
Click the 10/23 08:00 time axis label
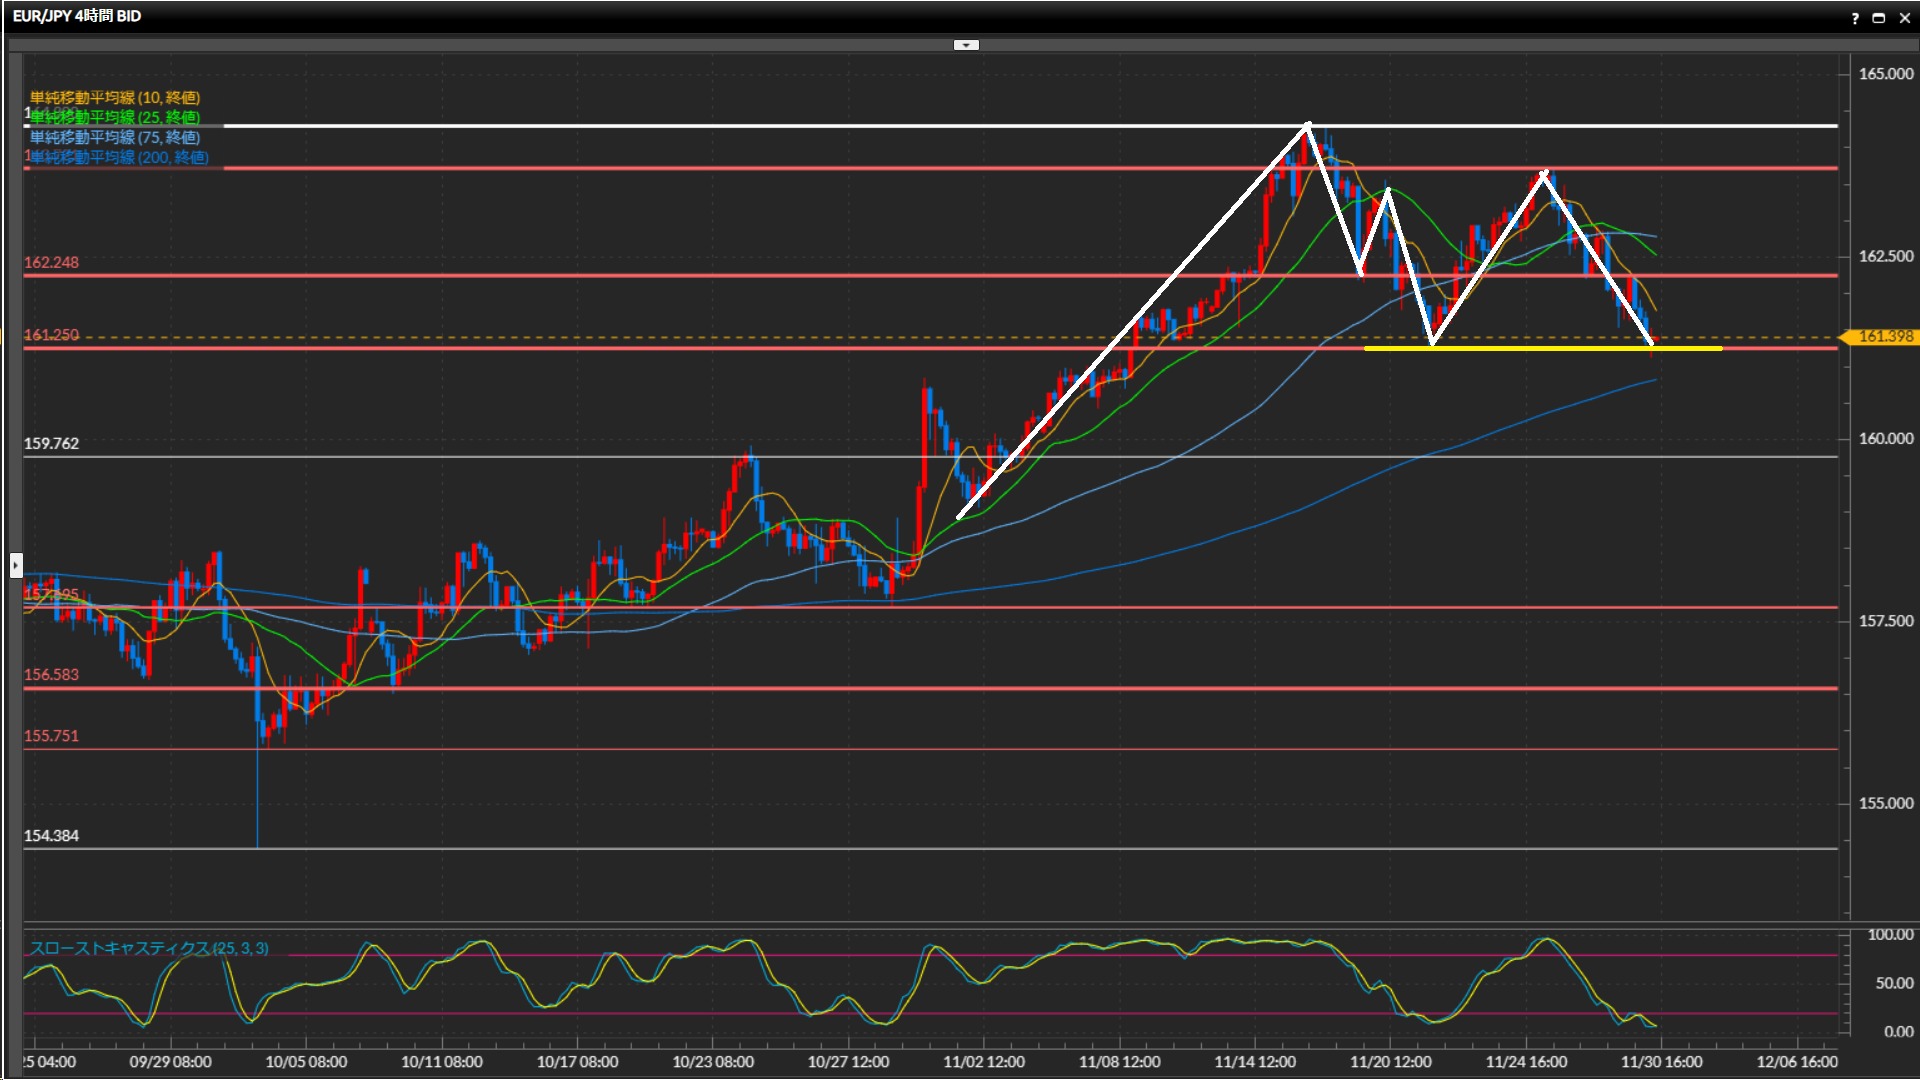[713, 1062]
